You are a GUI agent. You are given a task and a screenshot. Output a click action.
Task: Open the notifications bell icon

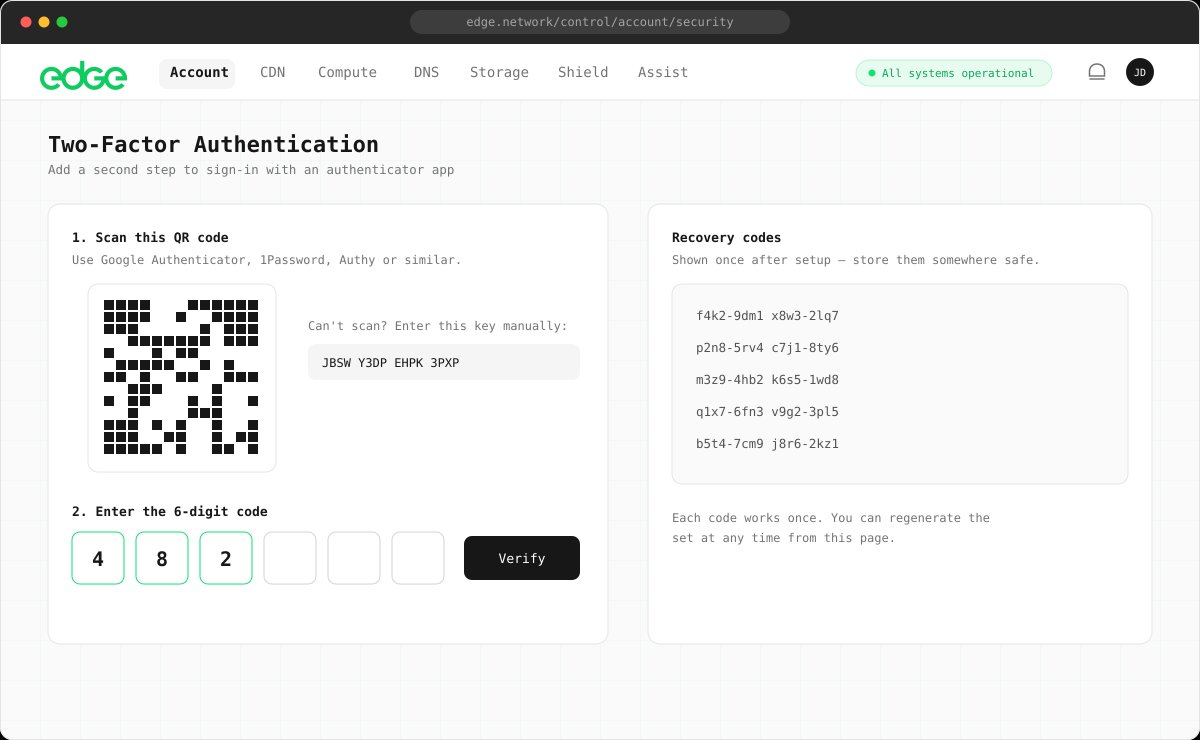click(1097, 72)
